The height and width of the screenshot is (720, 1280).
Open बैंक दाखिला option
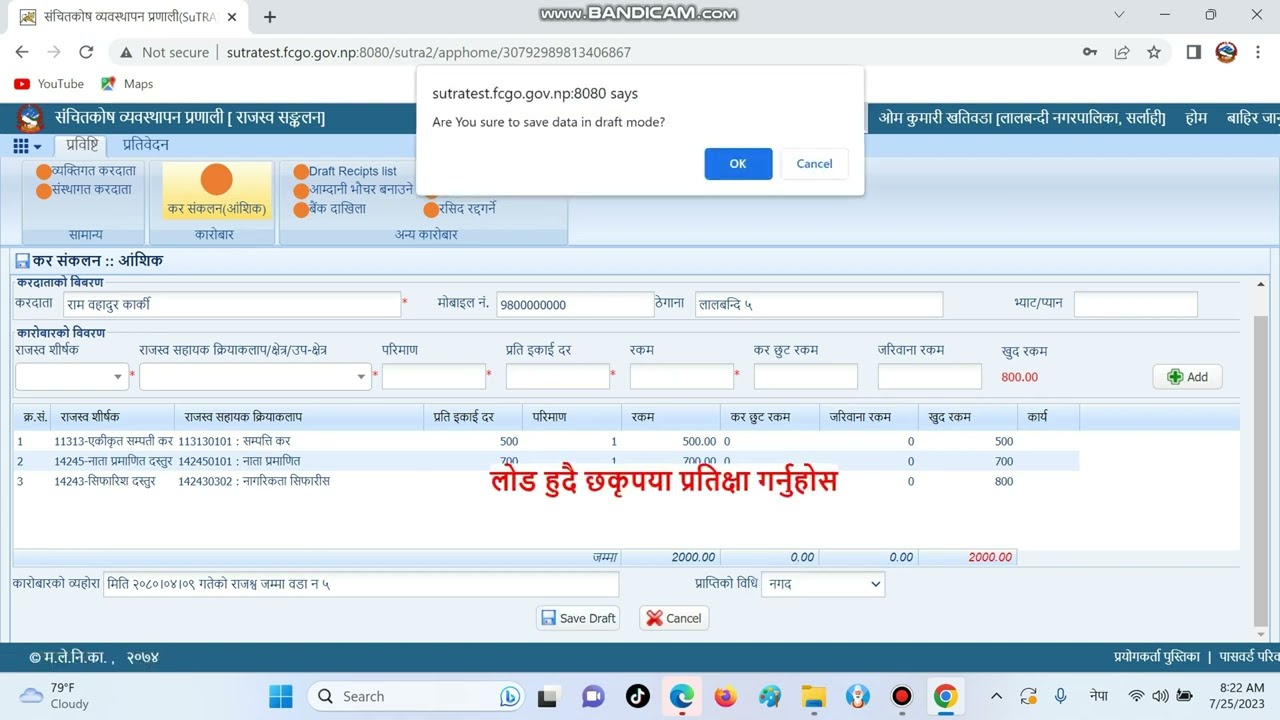tap(330, 209)
